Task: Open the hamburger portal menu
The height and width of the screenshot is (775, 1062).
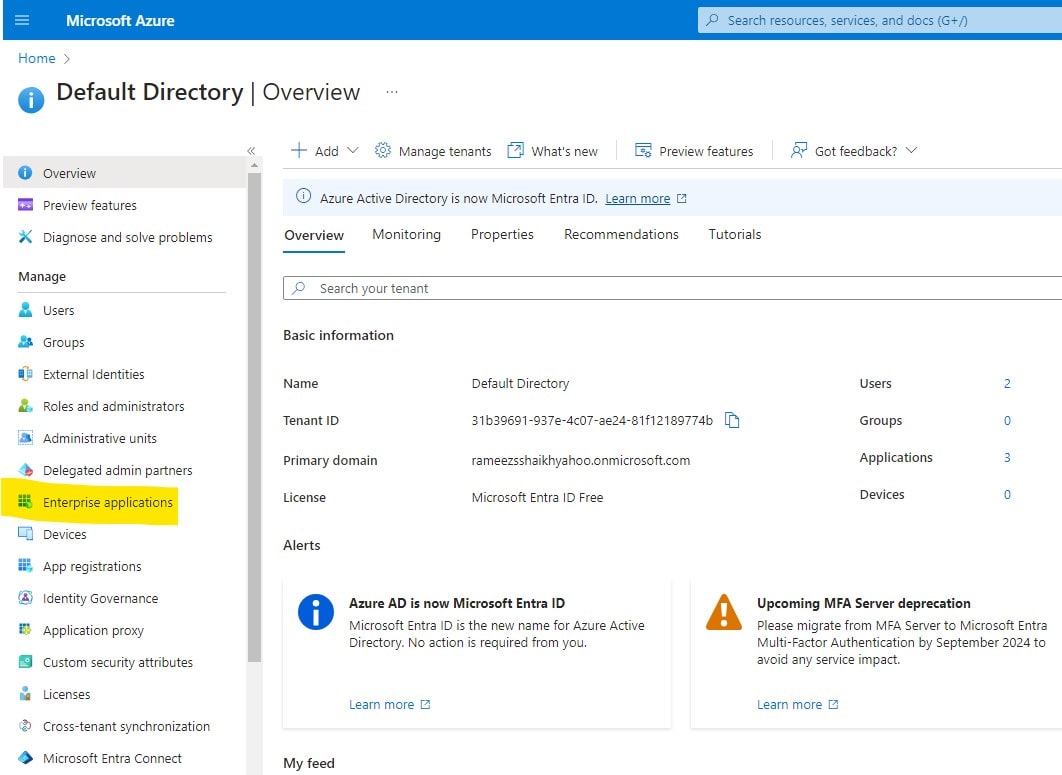Action: pyautogui.click(x=22, y=20)
